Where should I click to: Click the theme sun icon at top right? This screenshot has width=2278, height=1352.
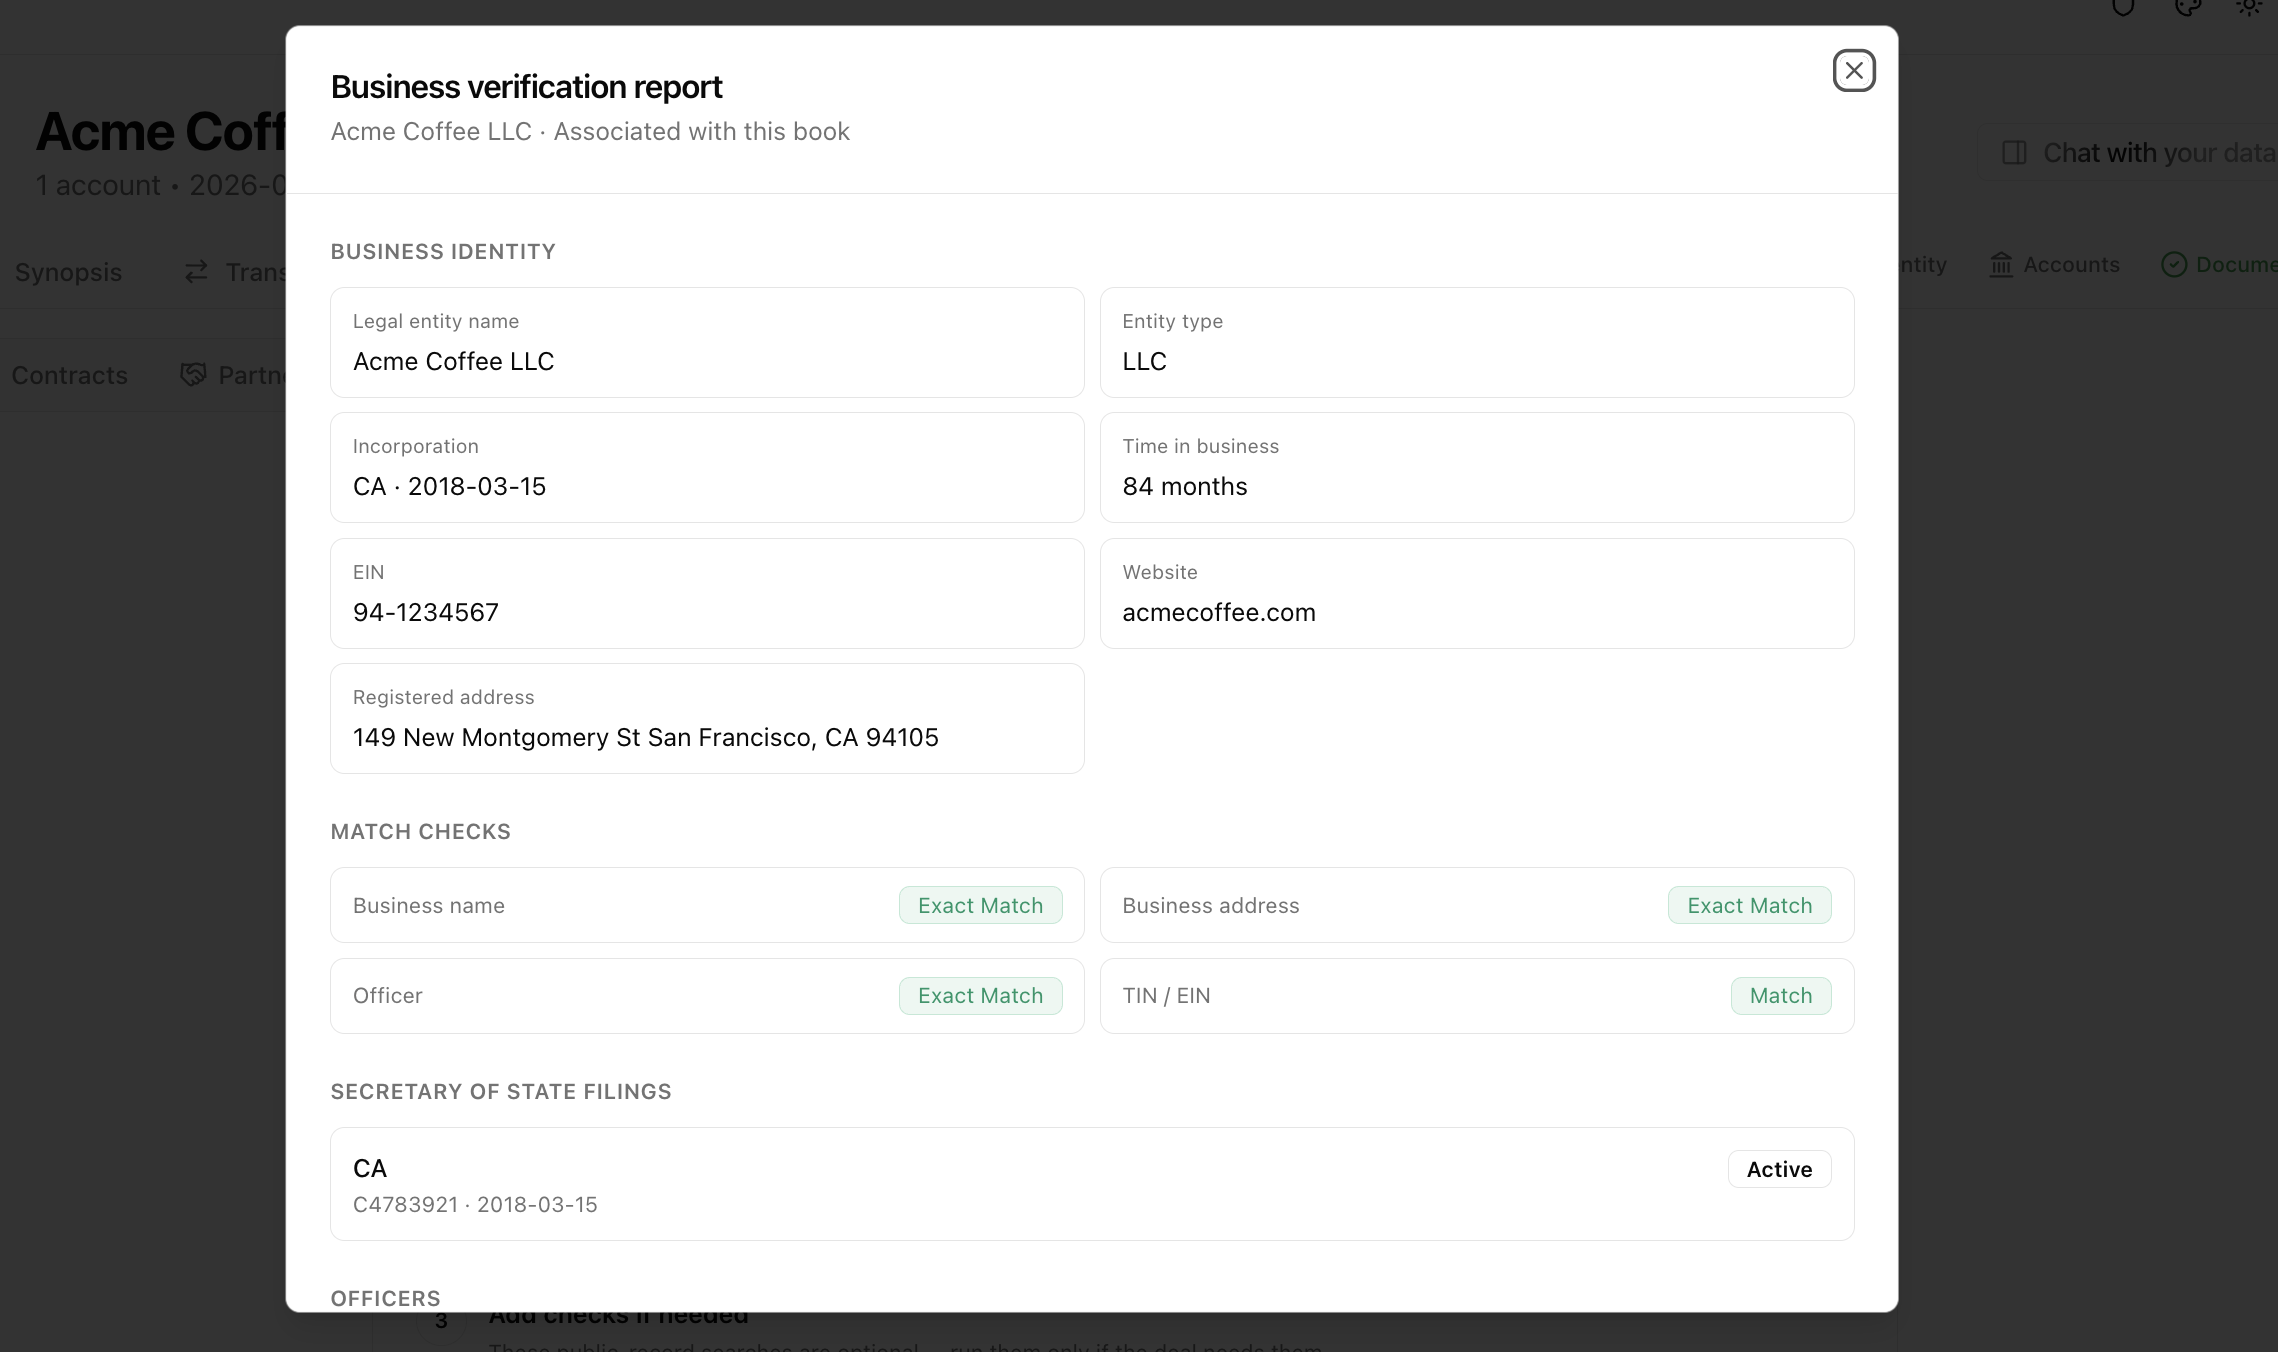(x=2248, y=7)
